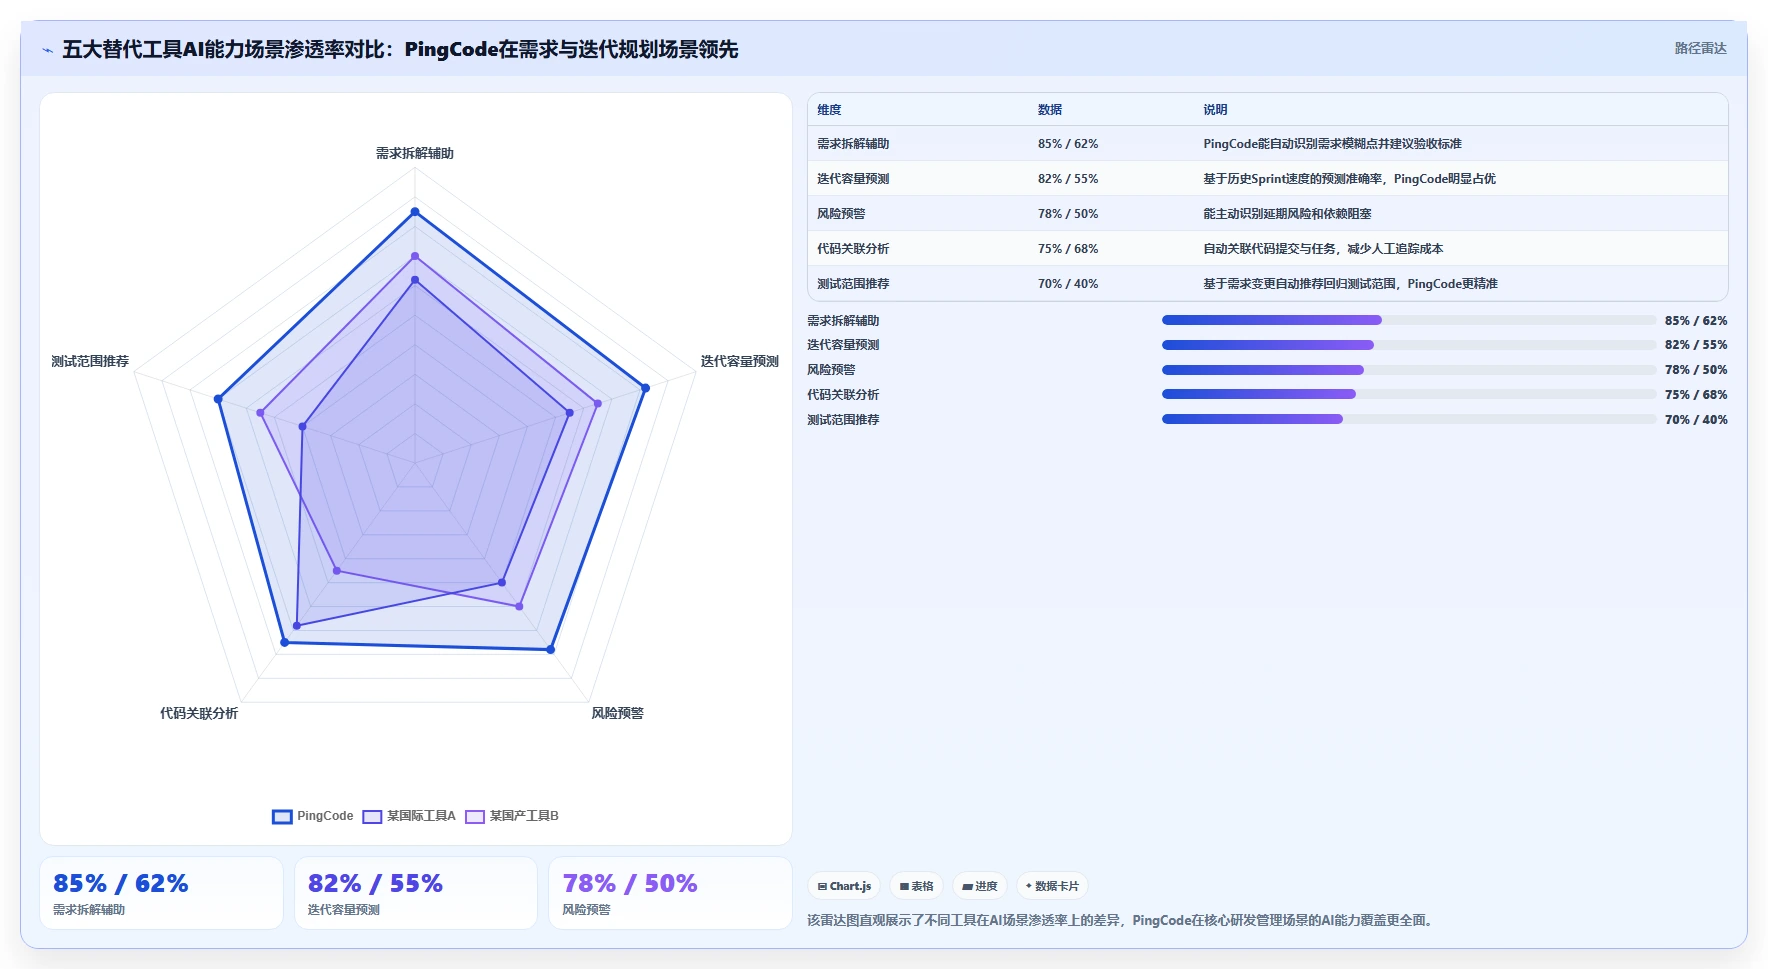Click description 能主动识别延期风险和依赖阻塞
The height and width of the screenshot is (969, 1768).
click(x=1287, y=214)
